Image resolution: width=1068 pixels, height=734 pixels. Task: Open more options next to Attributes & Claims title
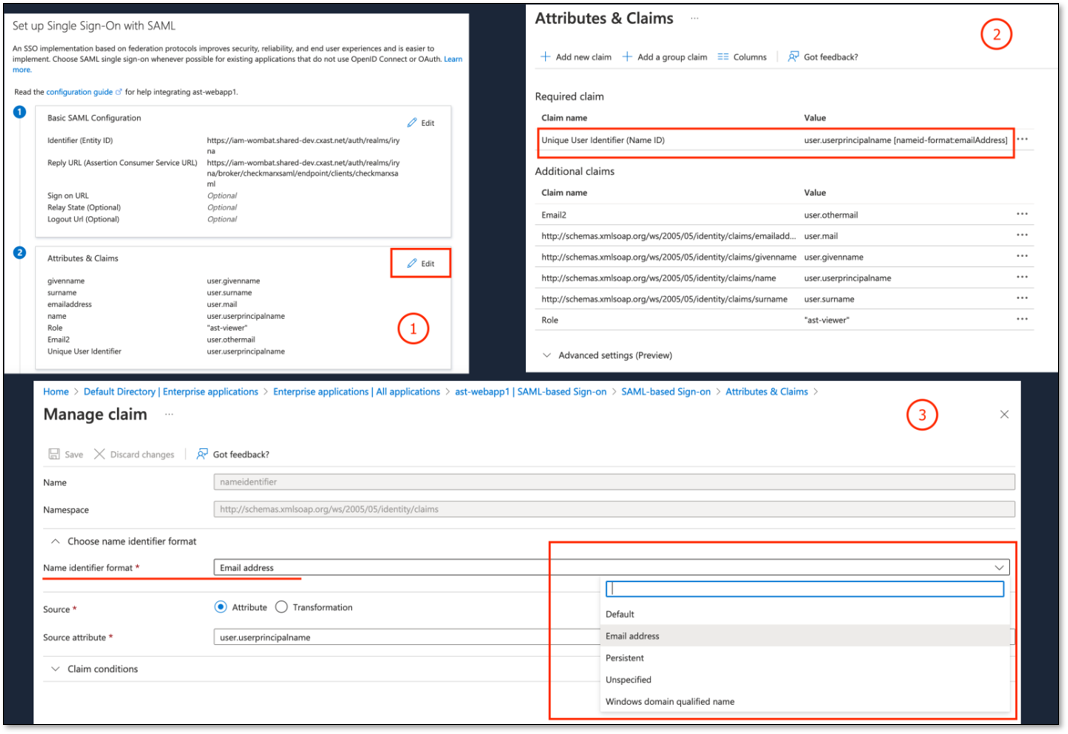[694, 18]
